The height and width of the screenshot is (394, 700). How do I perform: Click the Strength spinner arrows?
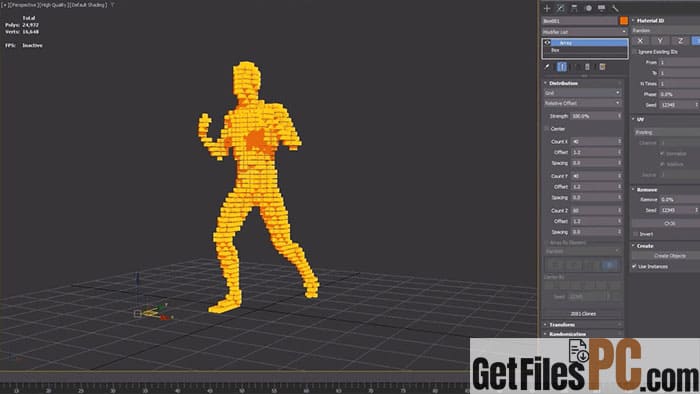[620, 116]
